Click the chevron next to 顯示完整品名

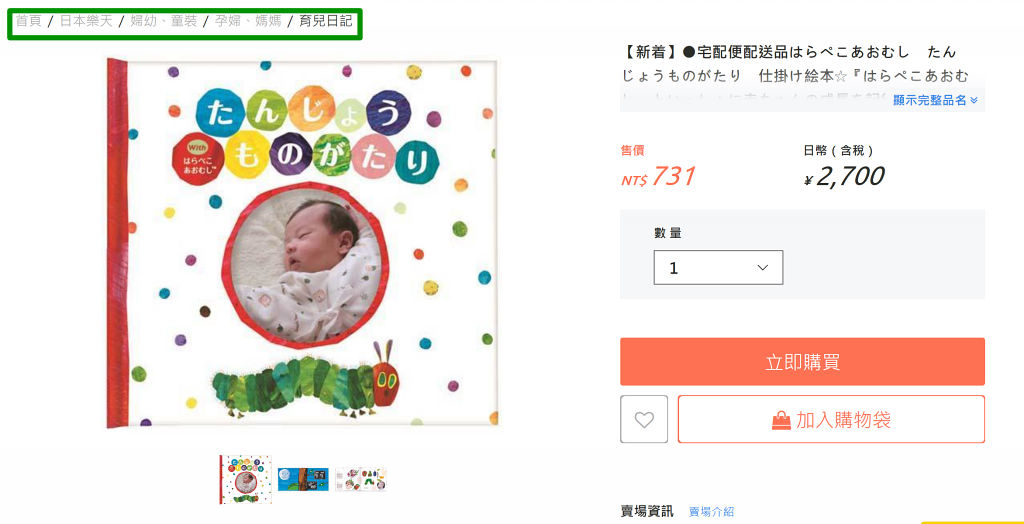coord(974,101)
